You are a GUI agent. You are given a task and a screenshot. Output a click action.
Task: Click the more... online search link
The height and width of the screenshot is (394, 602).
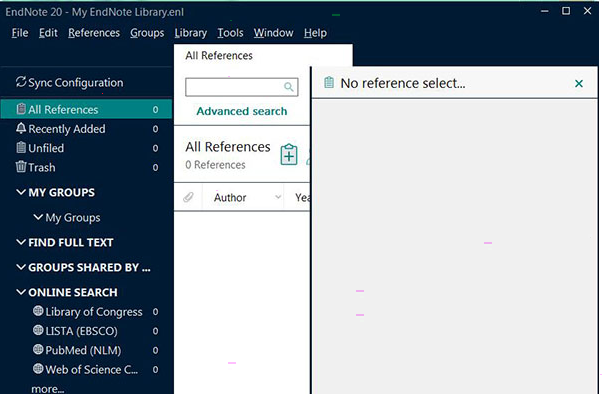(48, 389)
